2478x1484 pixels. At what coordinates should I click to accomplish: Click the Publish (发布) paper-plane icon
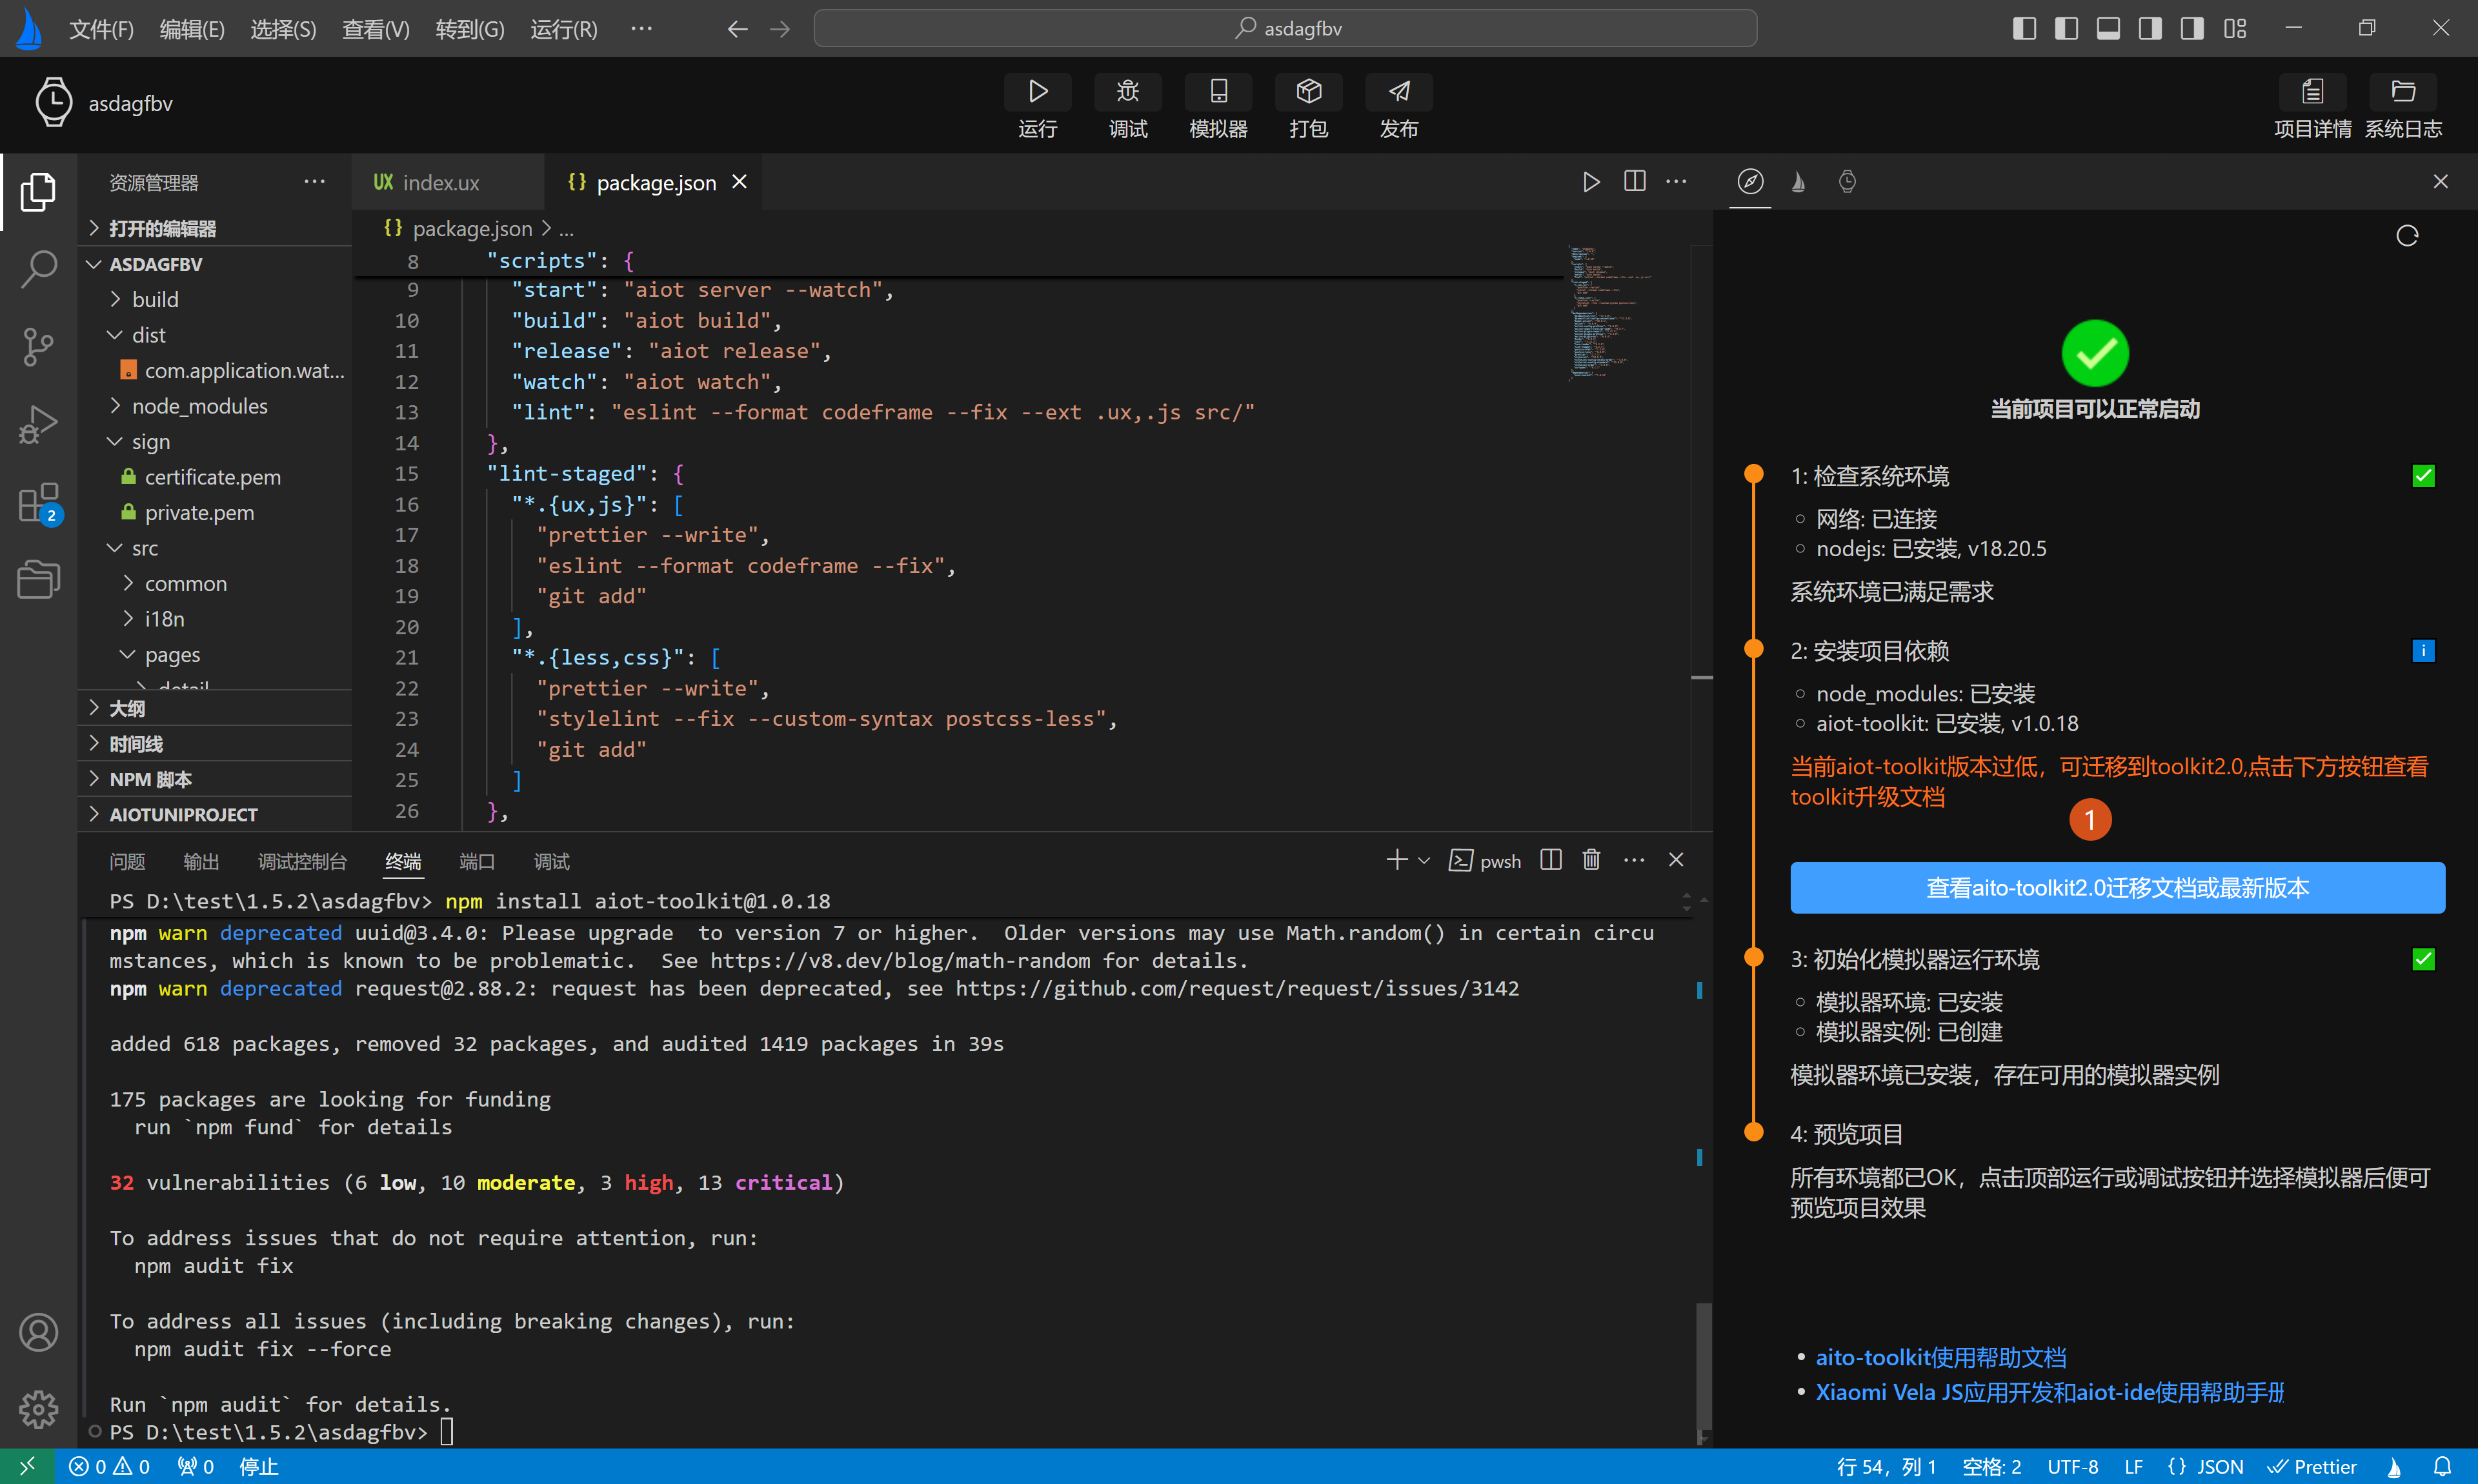click(1399, 91)
